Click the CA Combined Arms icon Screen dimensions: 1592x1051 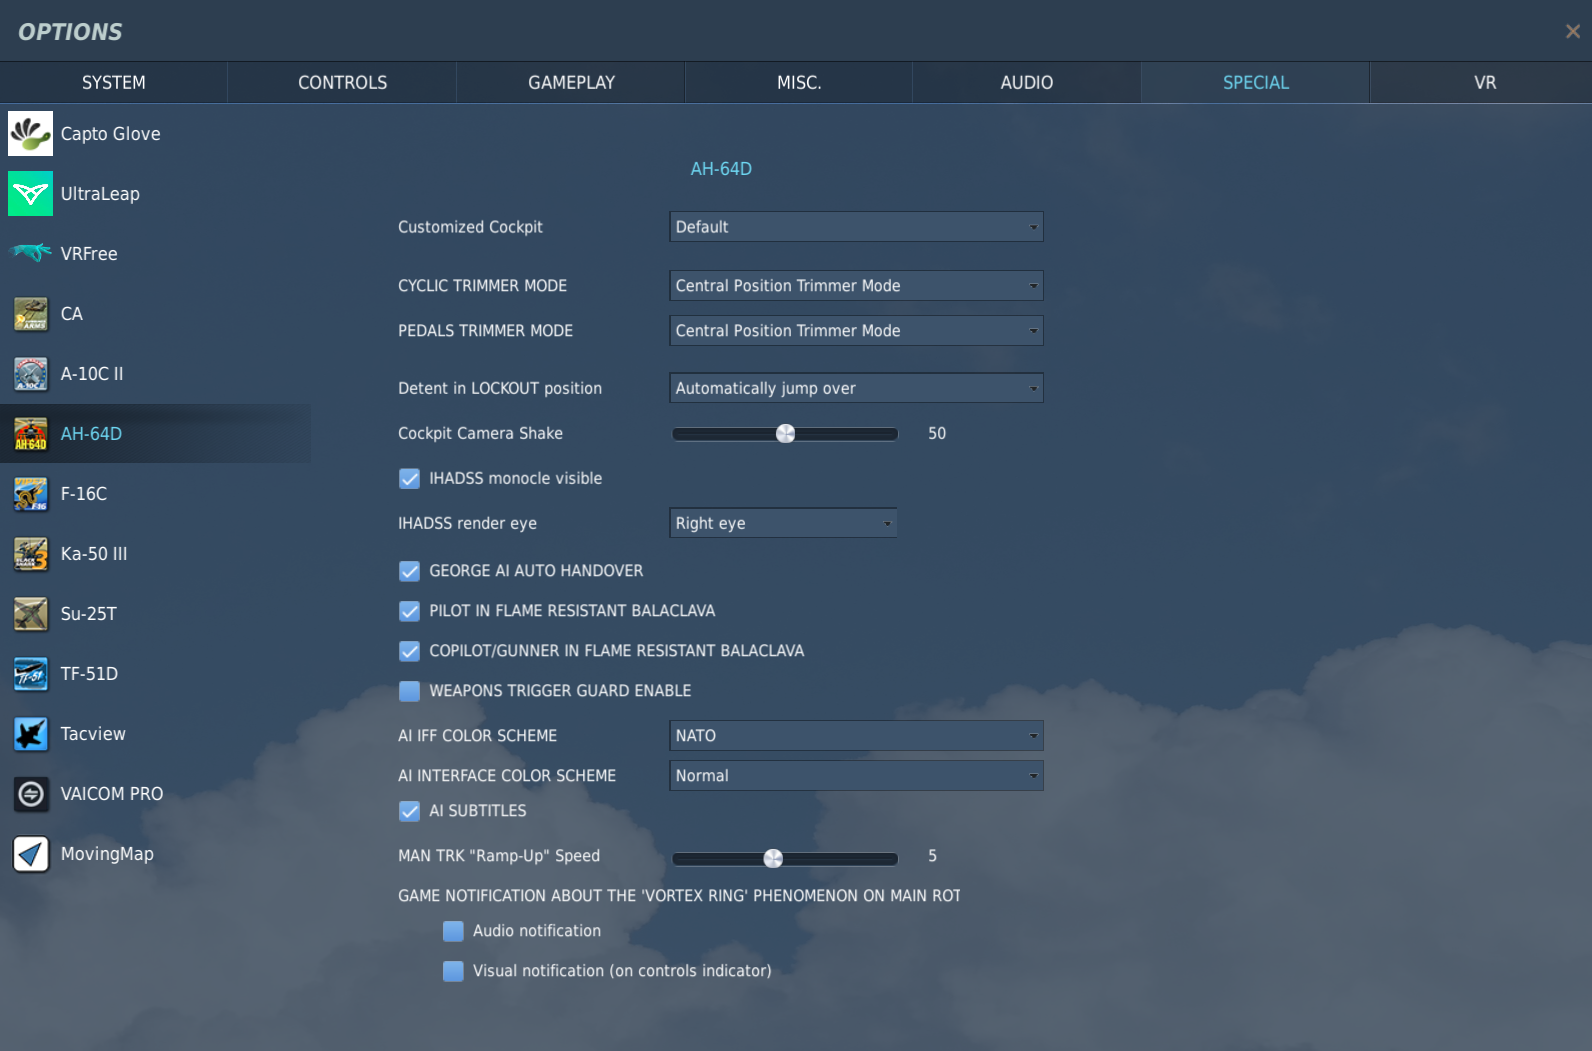tap(30, 314)
